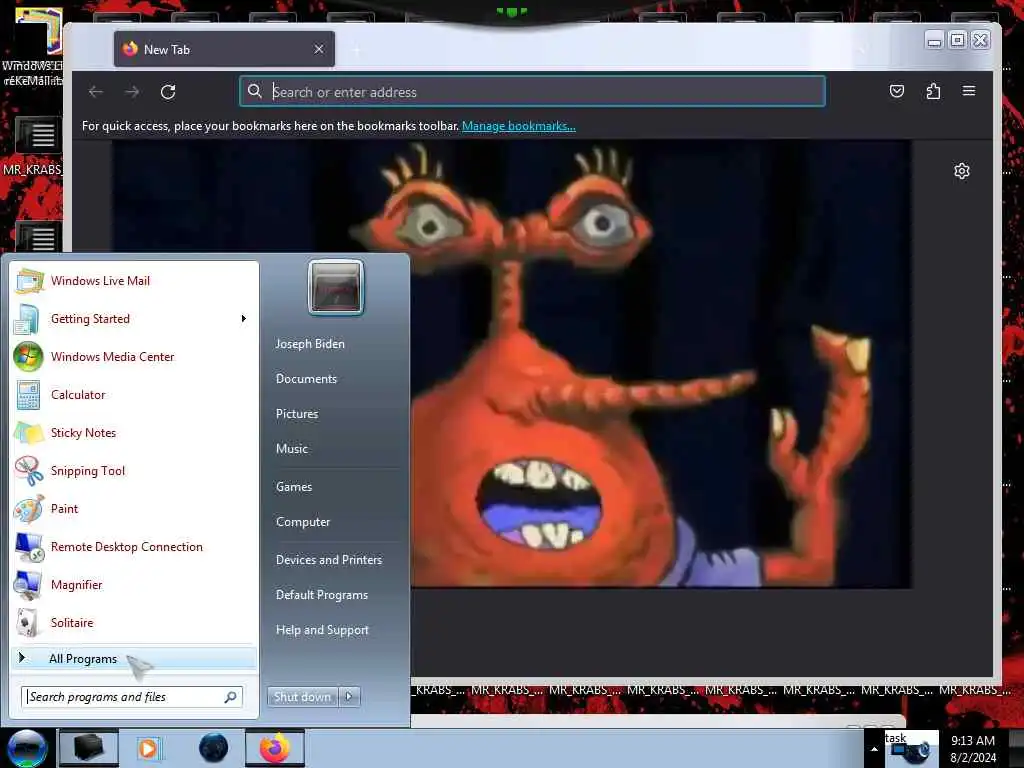Viewport: 1024px width, 768px height.
Task: Open the clock showing 9:13 AM
Action: point(973,749)
